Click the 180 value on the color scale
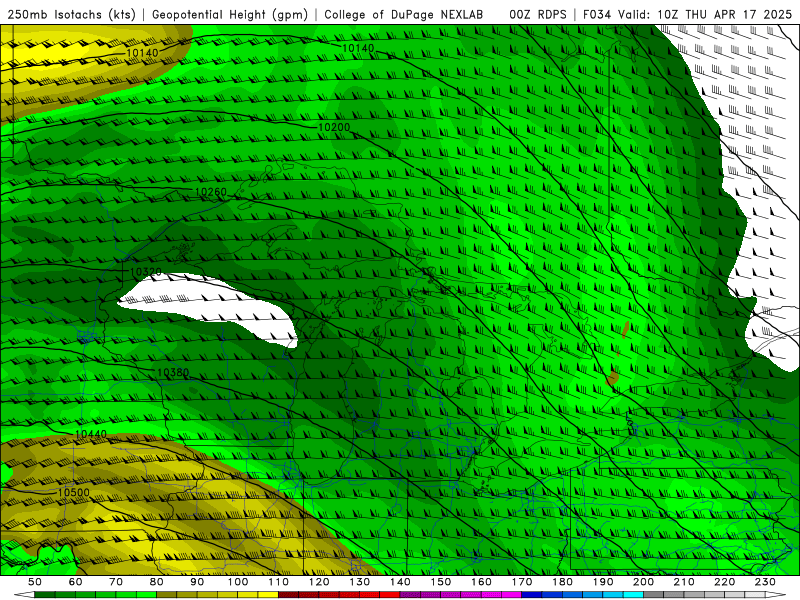Viewport: 800px width, 600px height. point(562,582)
